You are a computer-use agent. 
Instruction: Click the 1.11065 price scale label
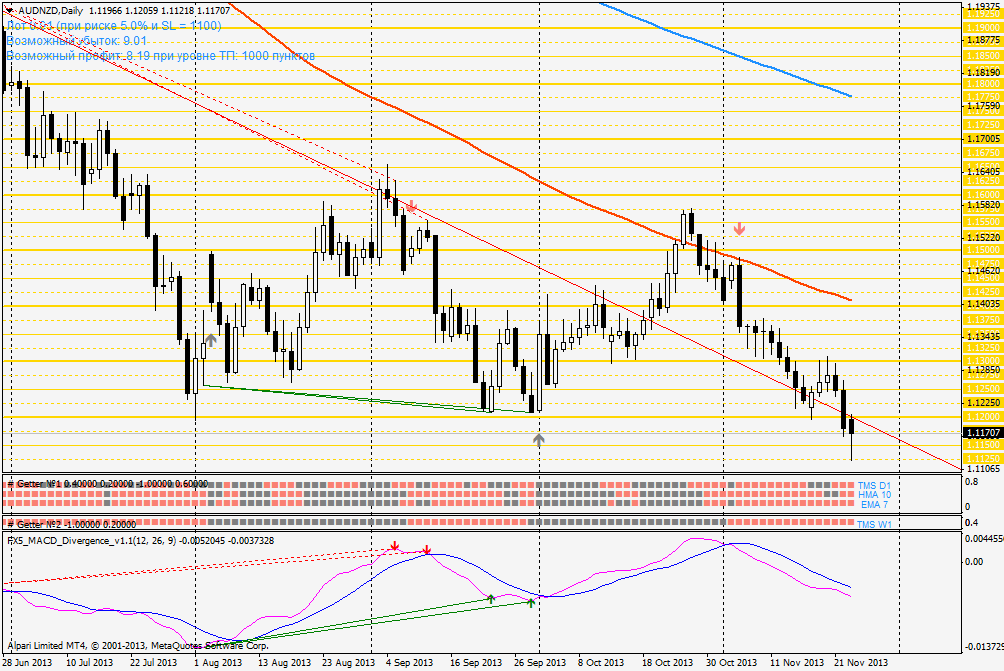tap(983, 469)
